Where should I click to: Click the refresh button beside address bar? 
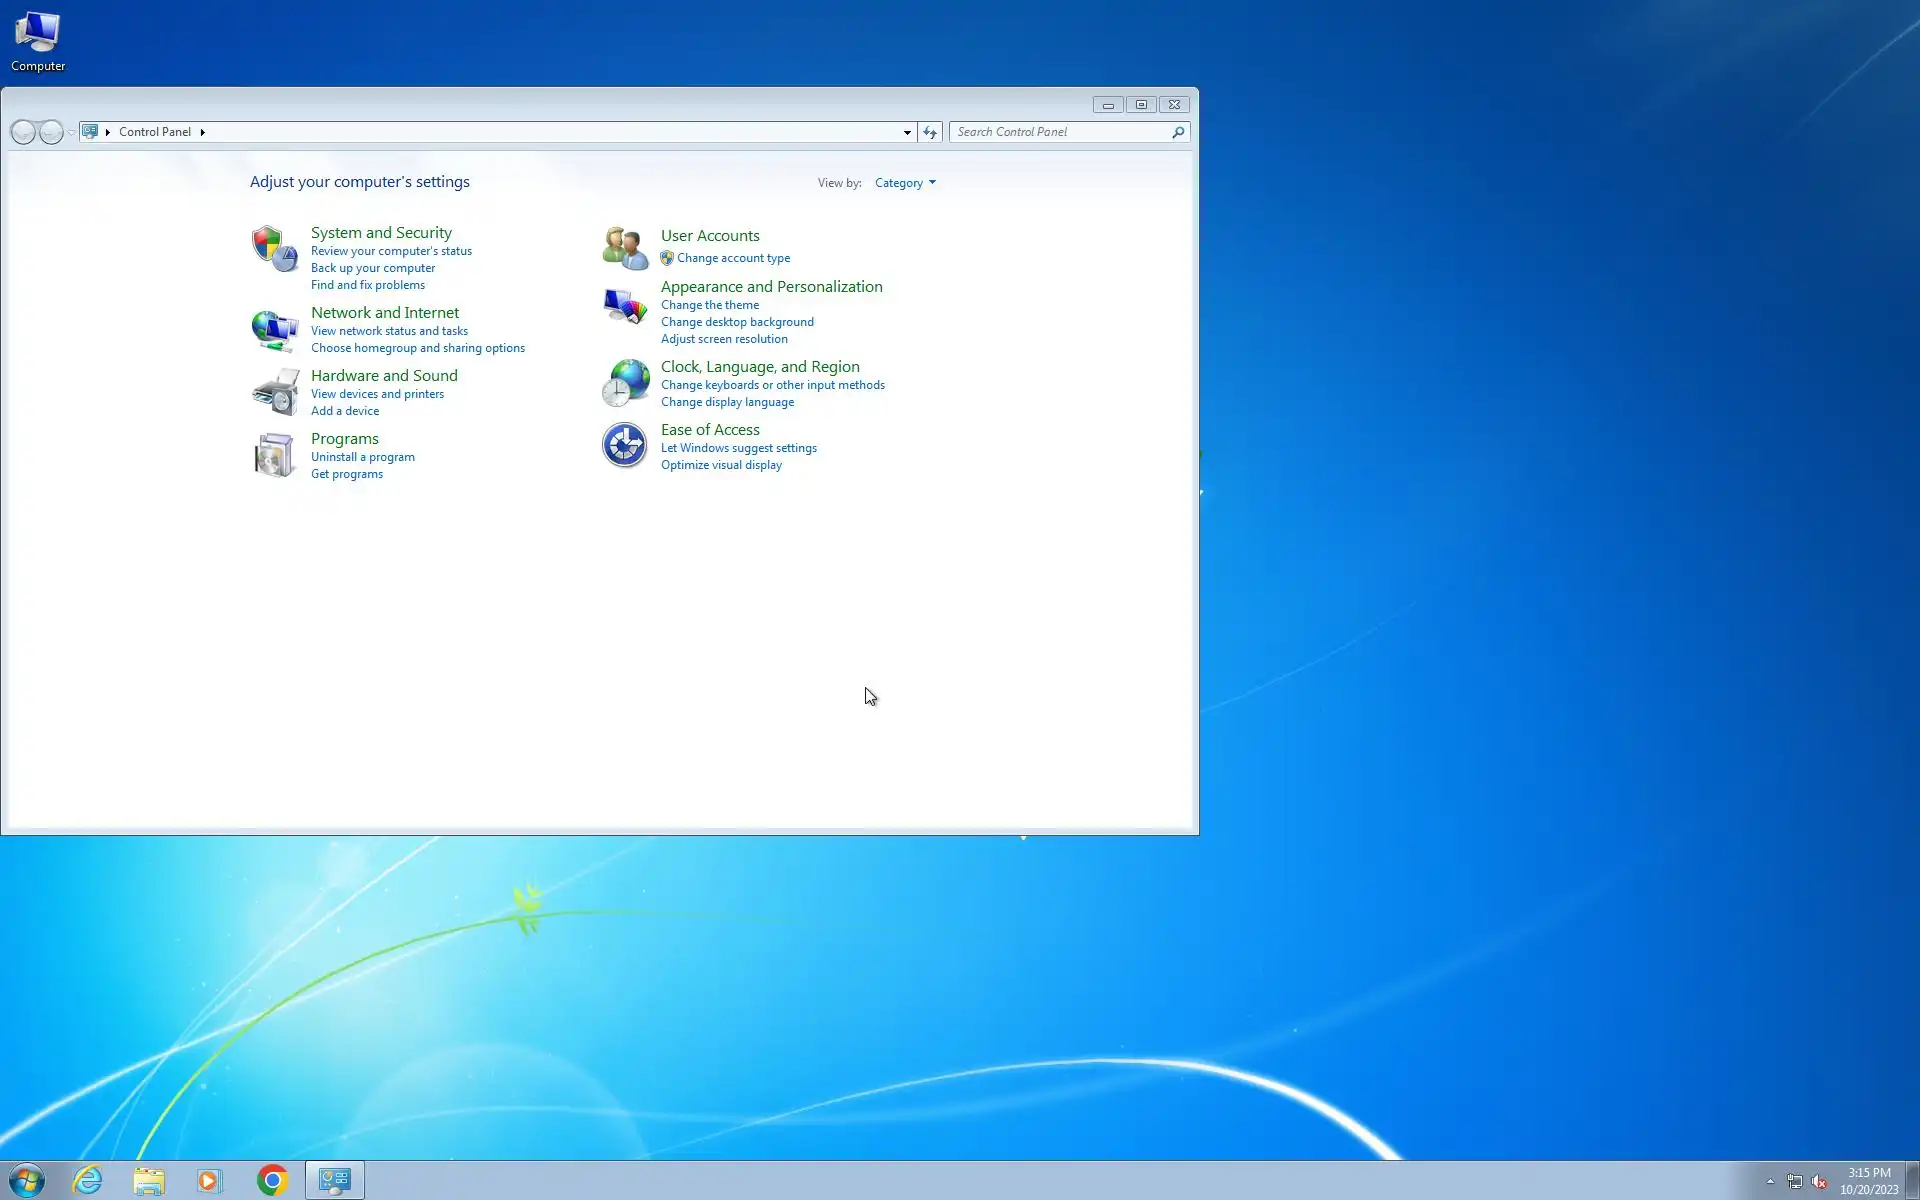tap(930, 132)
